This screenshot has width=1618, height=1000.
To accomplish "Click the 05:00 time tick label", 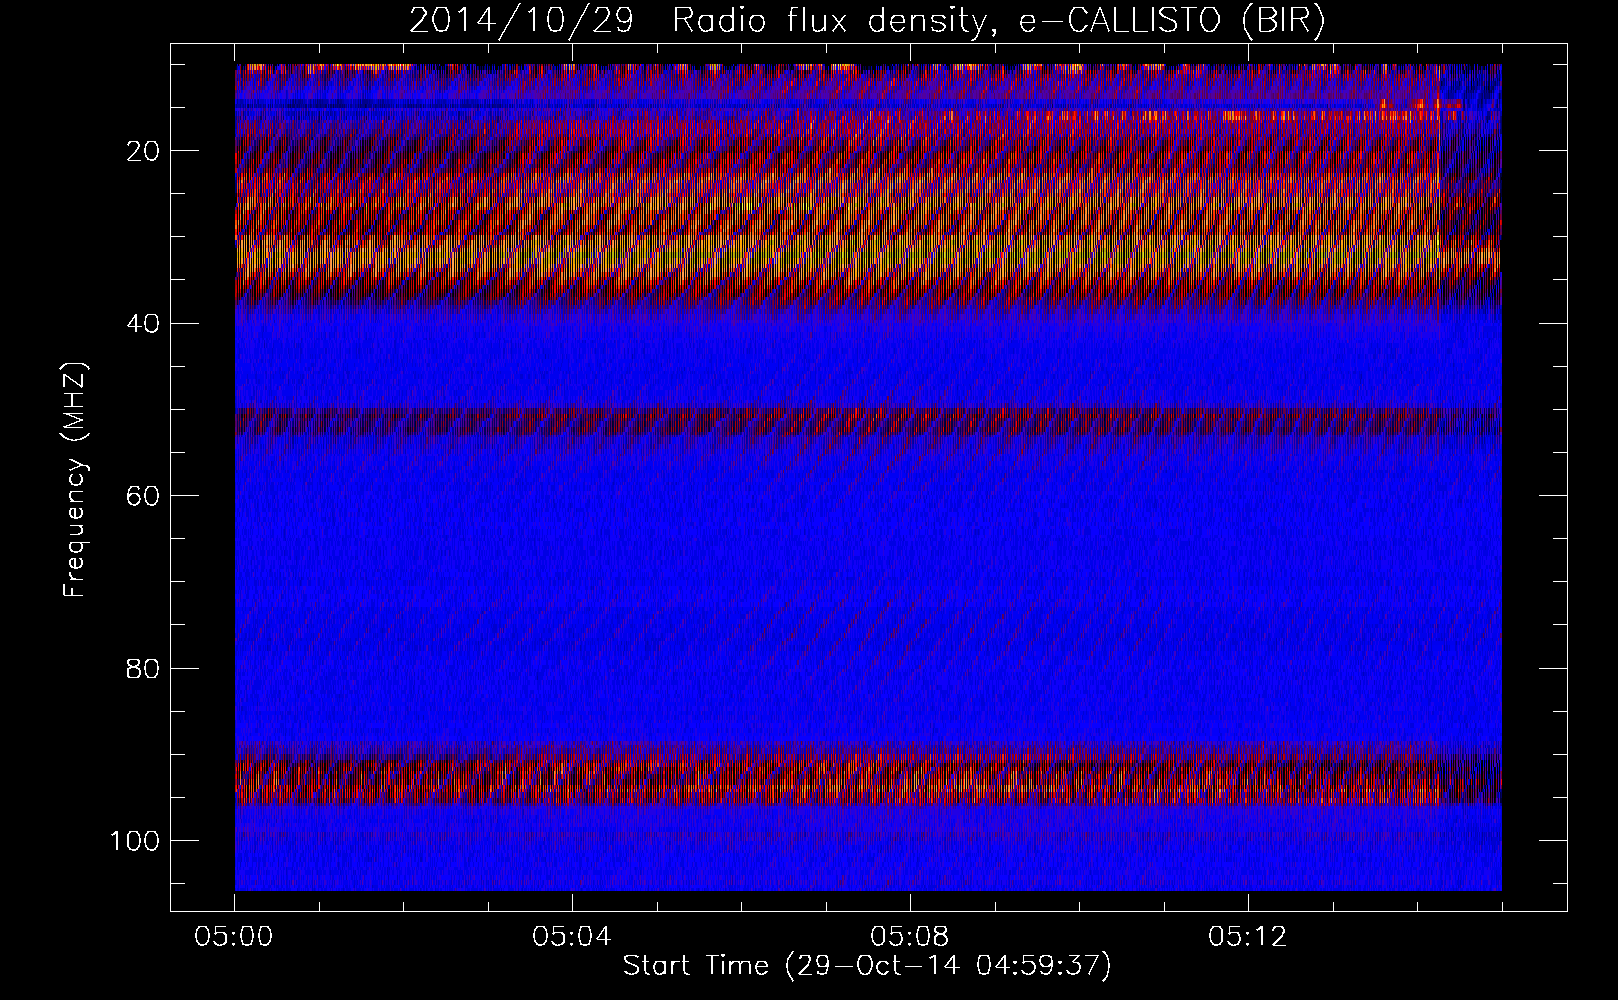I will point(235,937).
